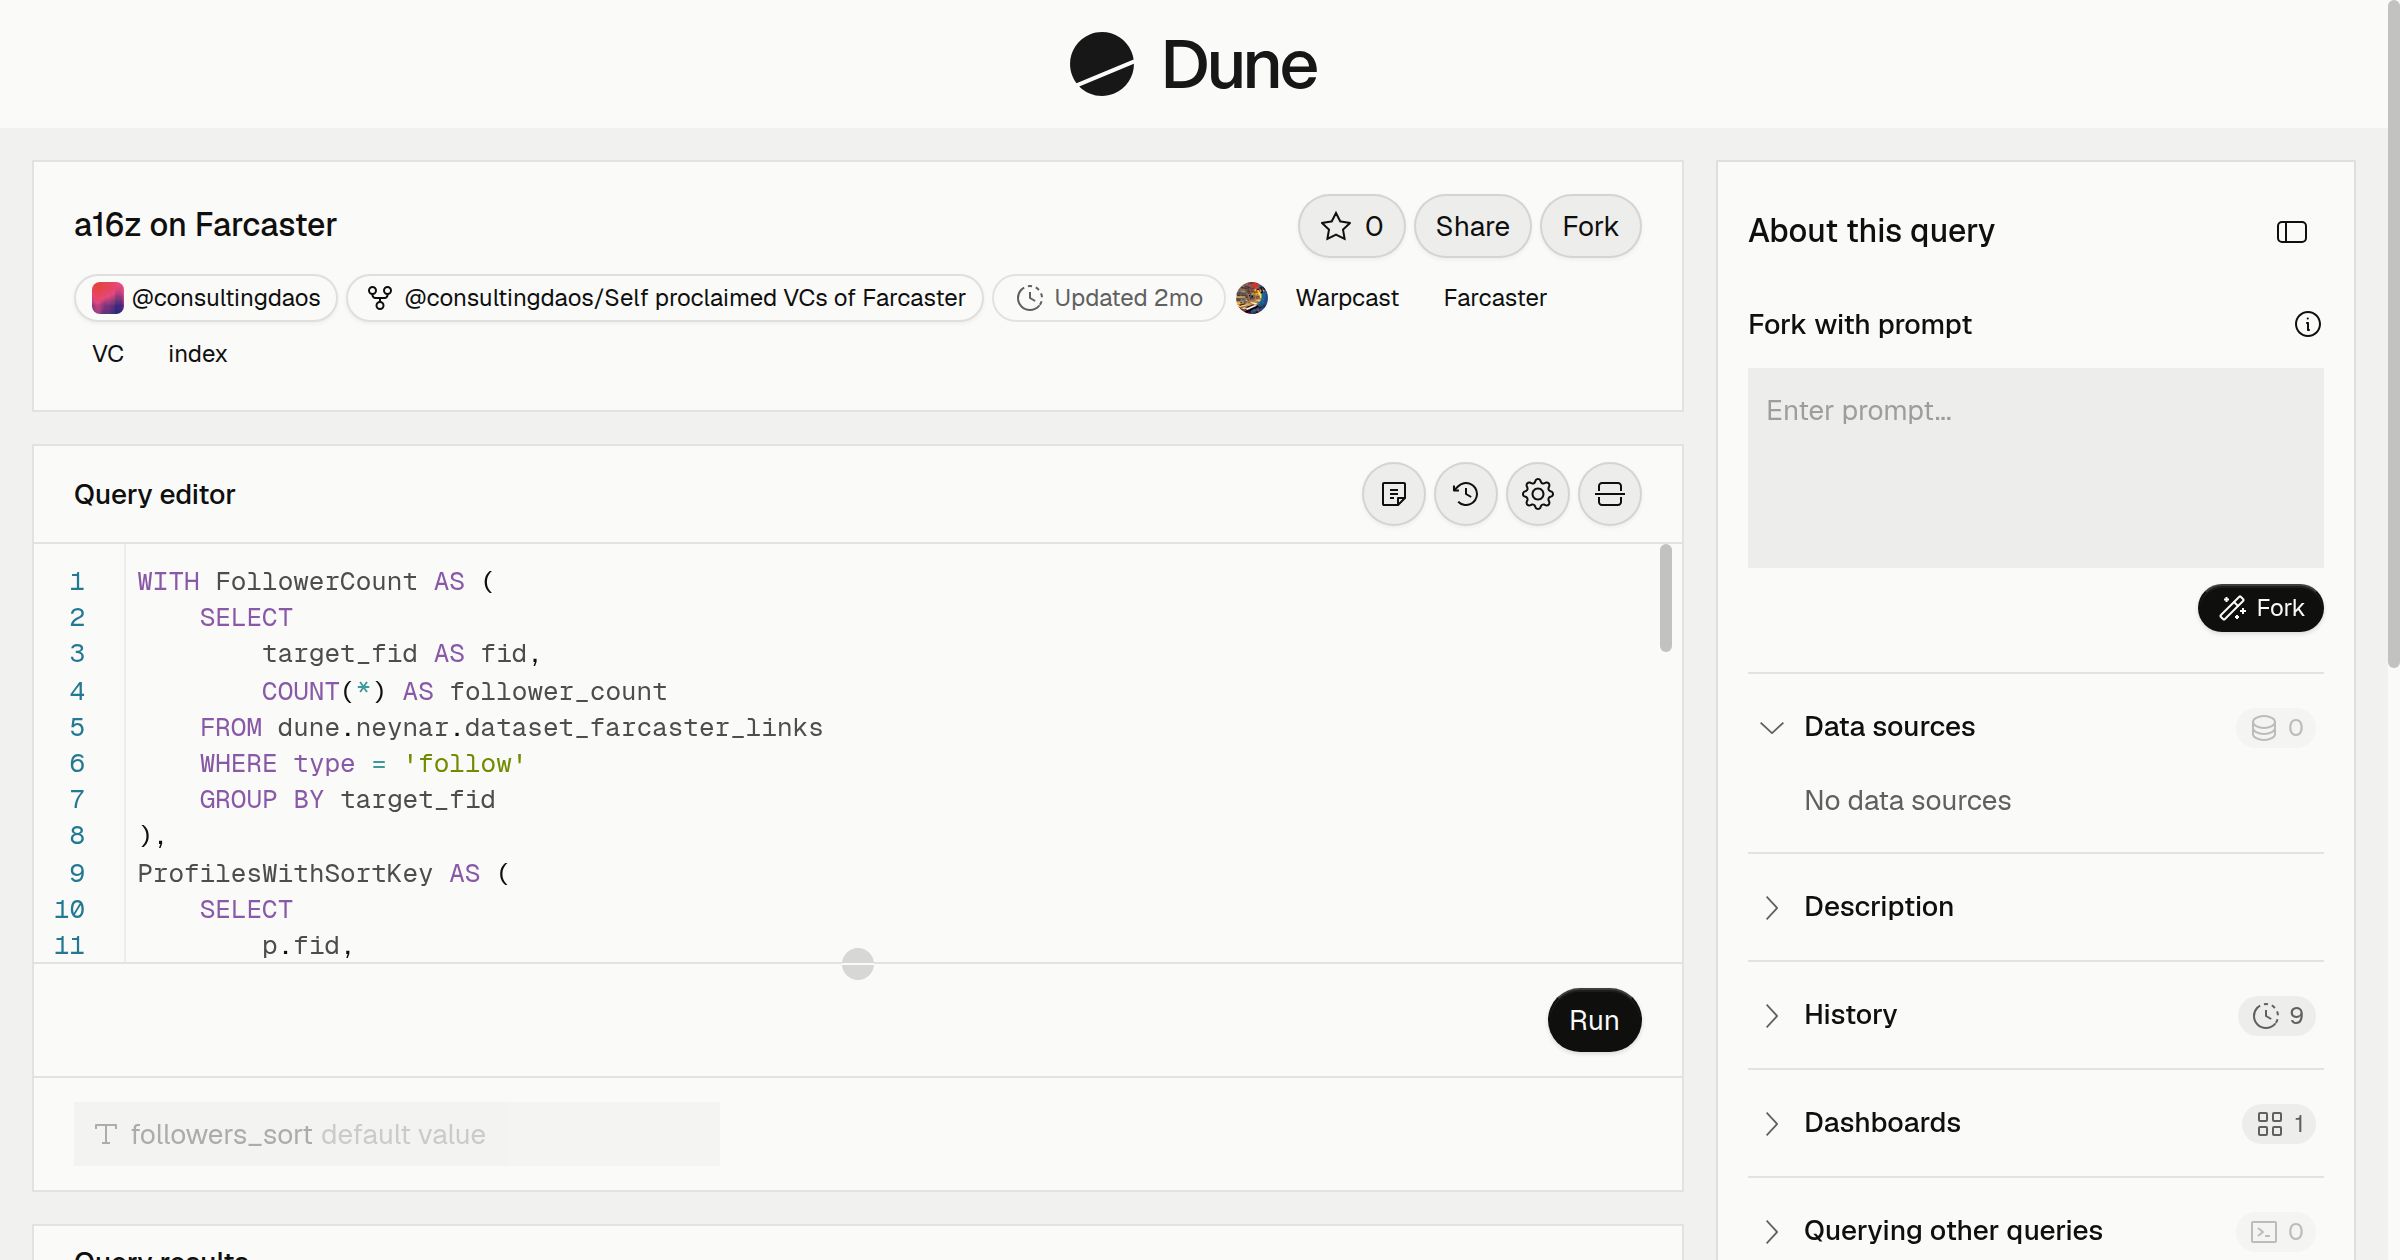
Task: Select the index tag
Action: [x=198, y=354]
